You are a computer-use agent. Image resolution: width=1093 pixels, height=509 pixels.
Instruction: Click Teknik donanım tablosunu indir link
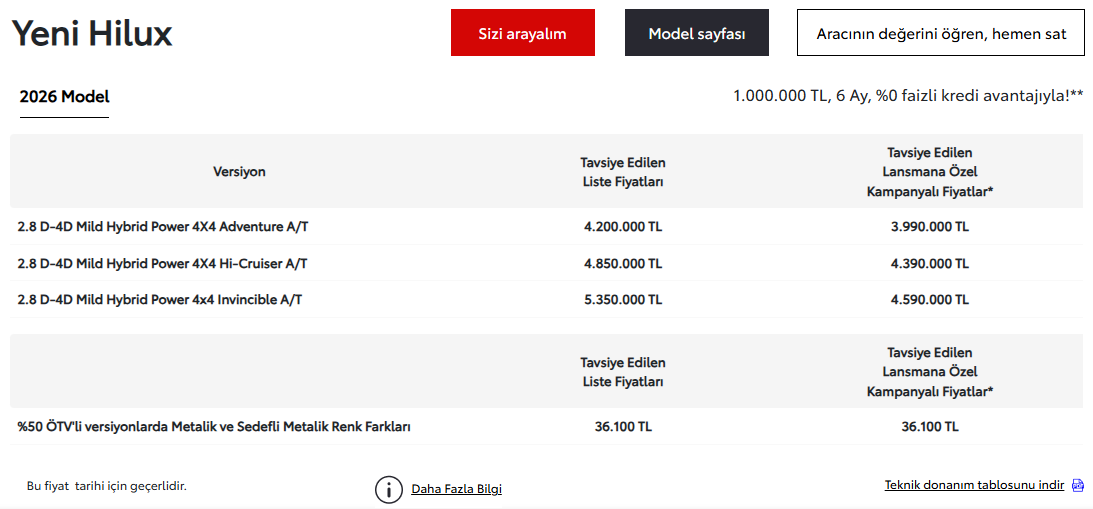(974, 485)
